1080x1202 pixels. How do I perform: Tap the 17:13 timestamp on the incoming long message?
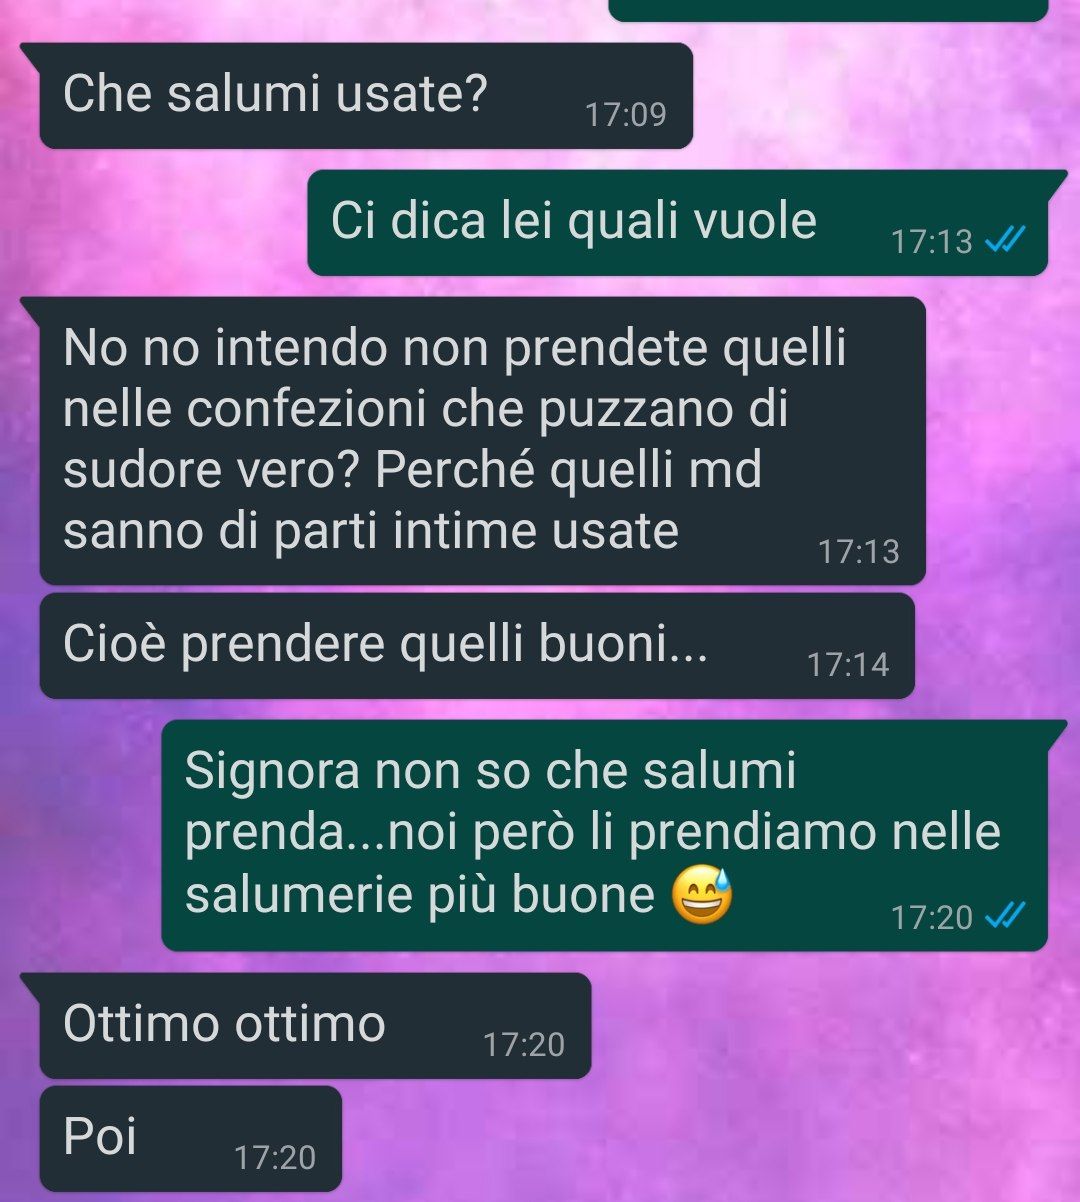click(859, 552)
